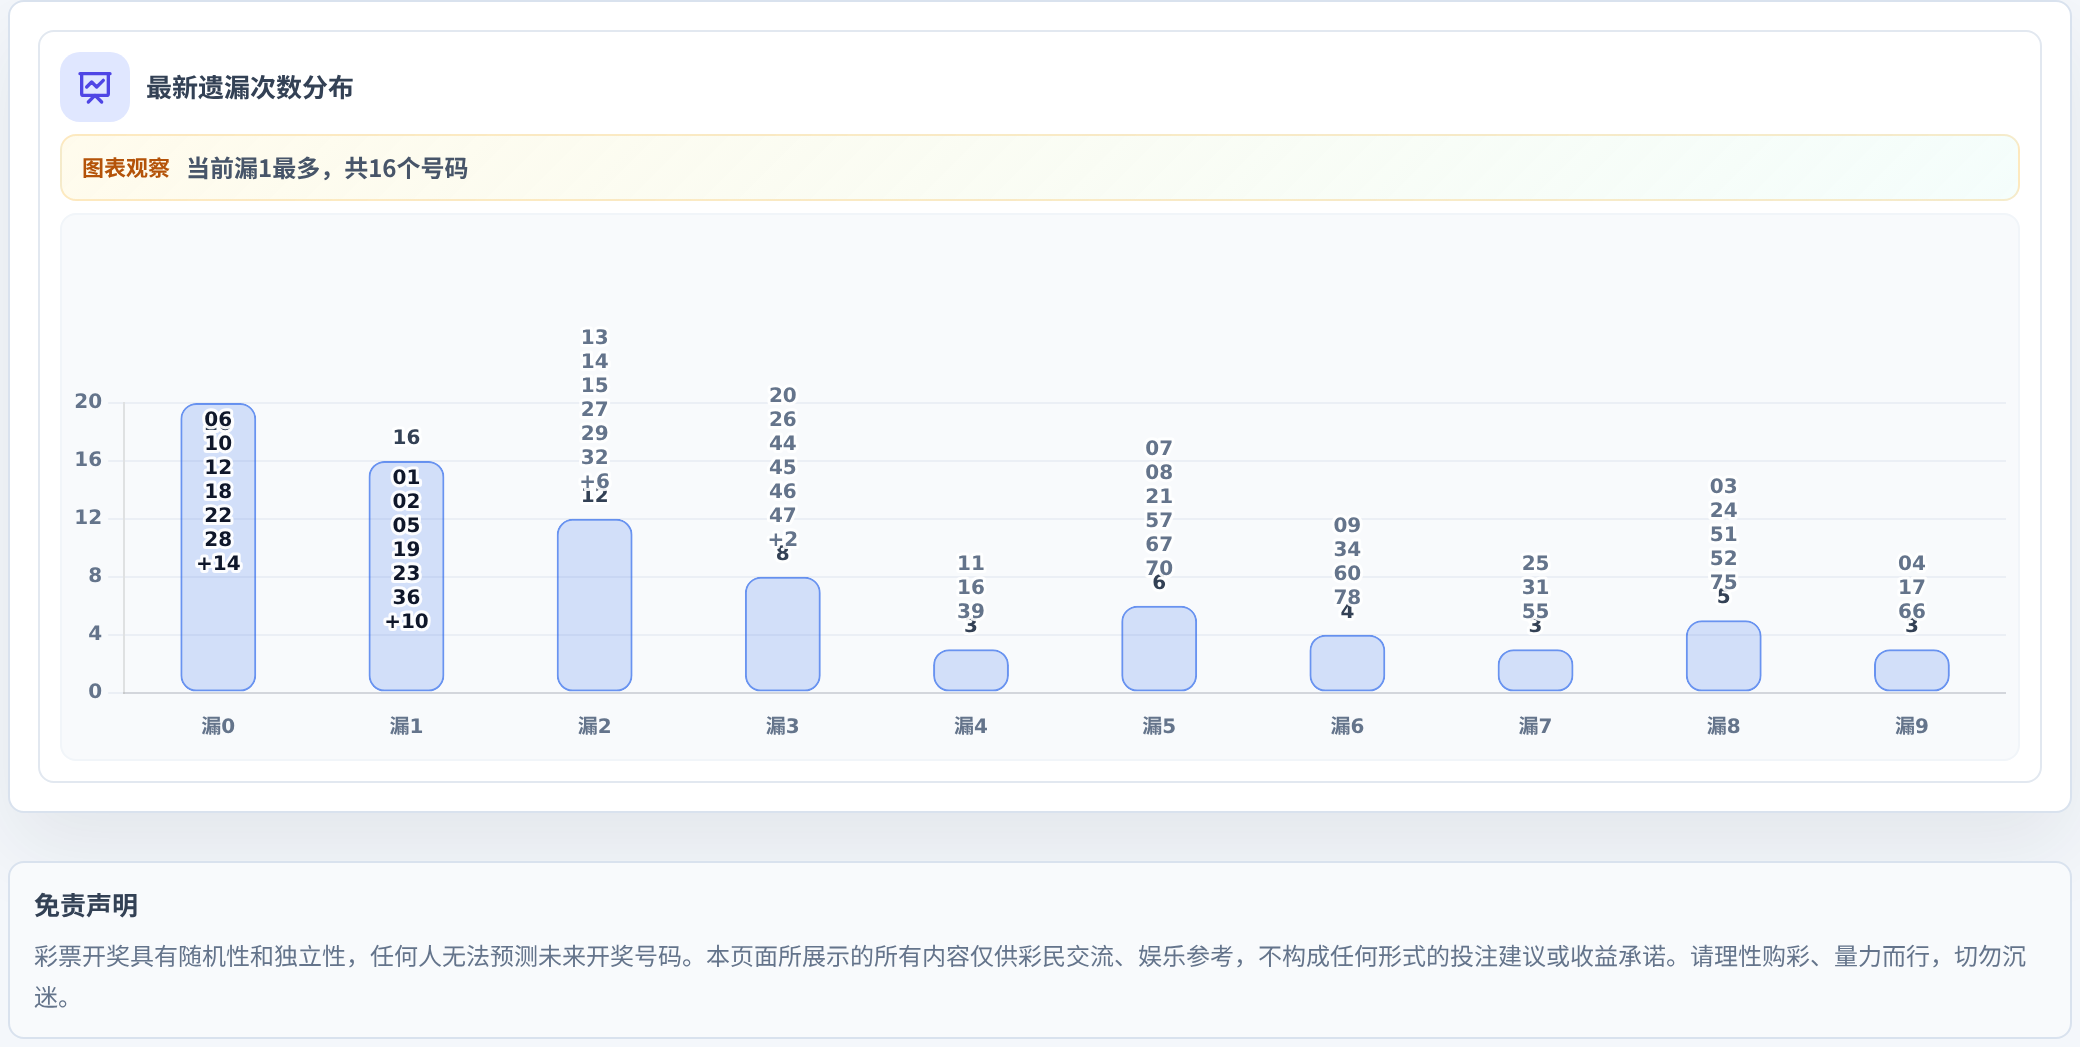Click the 免责声明 heading
2080x1047 pixels.
[86, 906]
